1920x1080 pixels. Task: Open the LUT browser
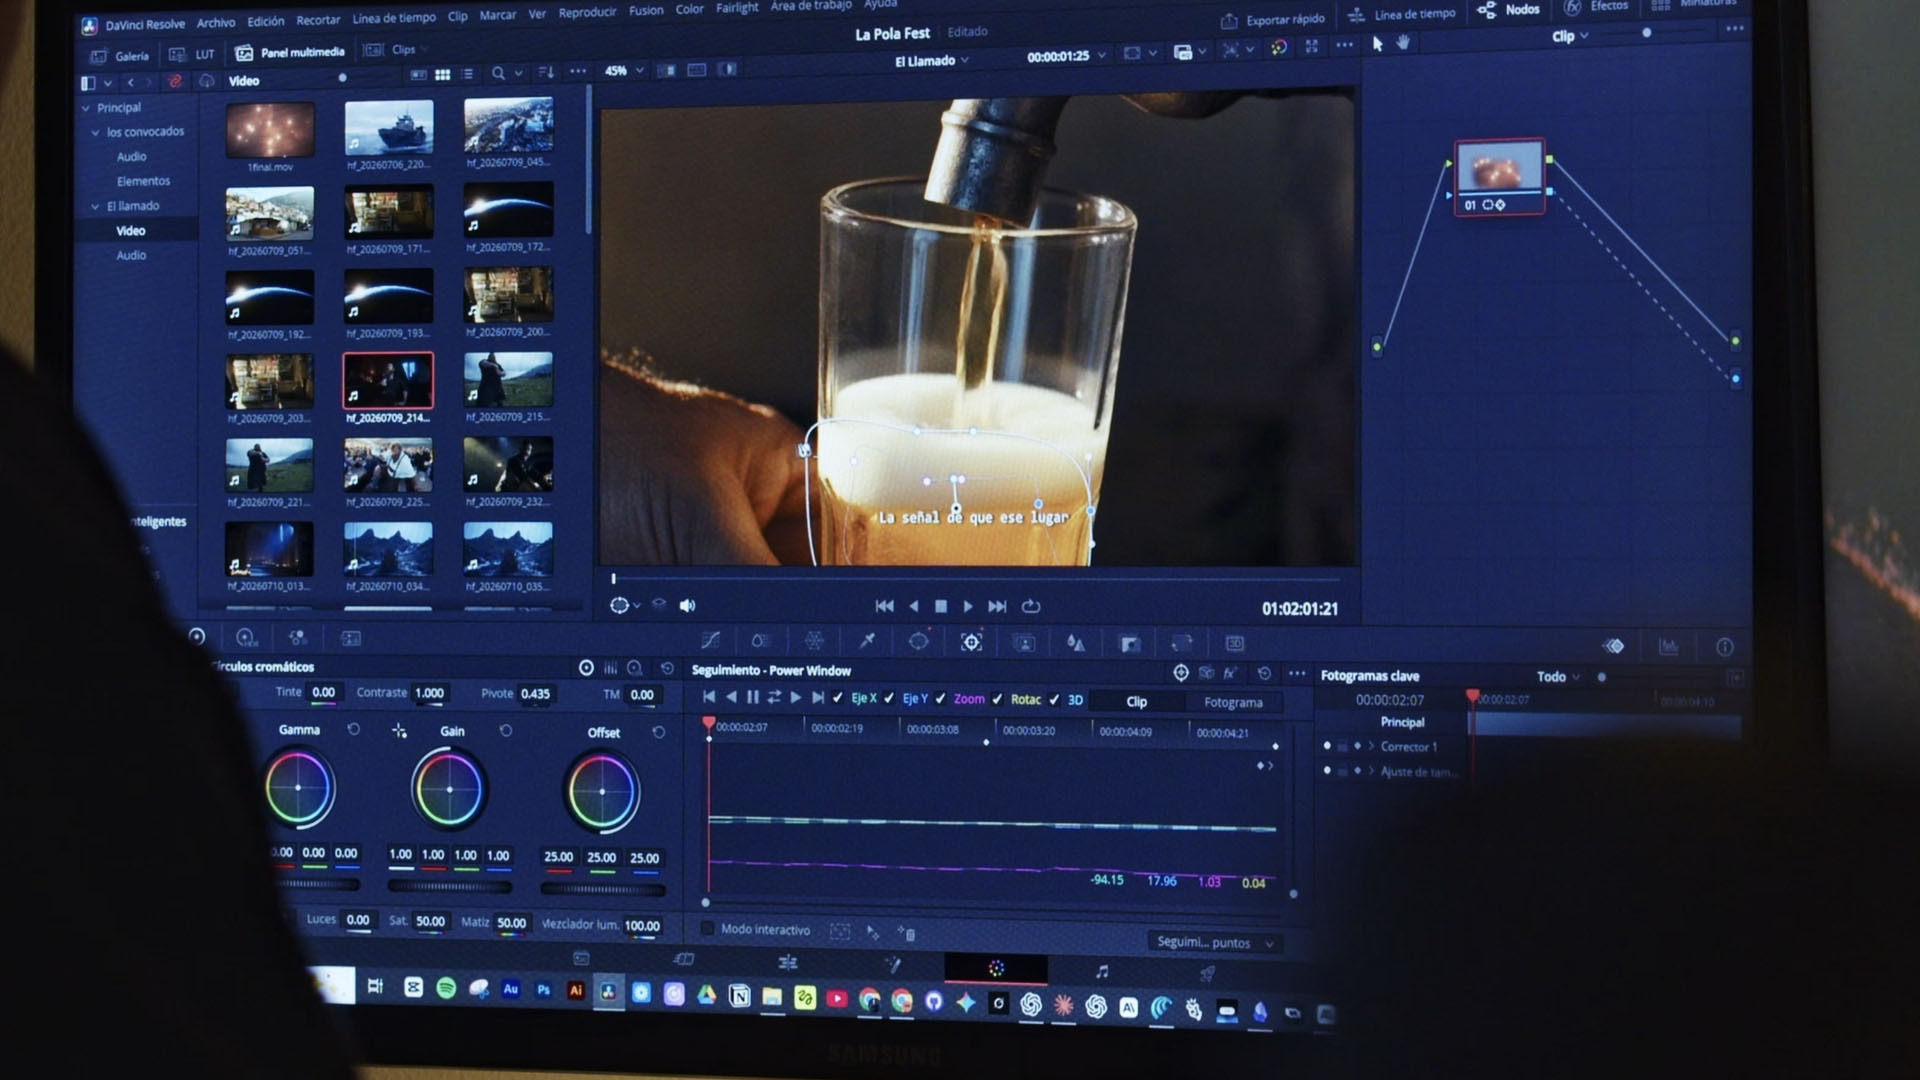point(192,54)
